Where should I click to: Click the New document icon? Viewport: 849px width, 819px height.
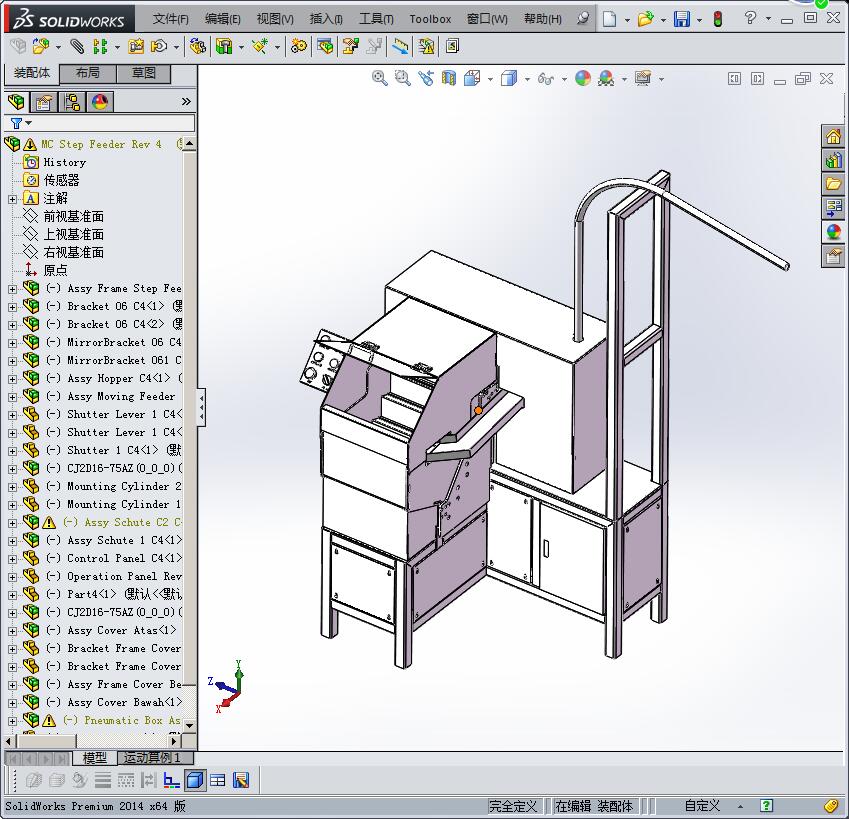(610, 19)
